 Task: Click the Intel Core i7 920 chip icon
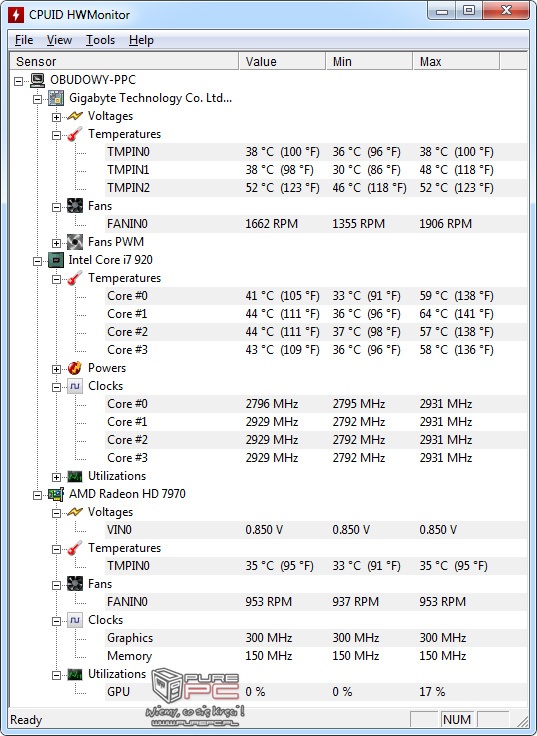[x=56, y=260]
